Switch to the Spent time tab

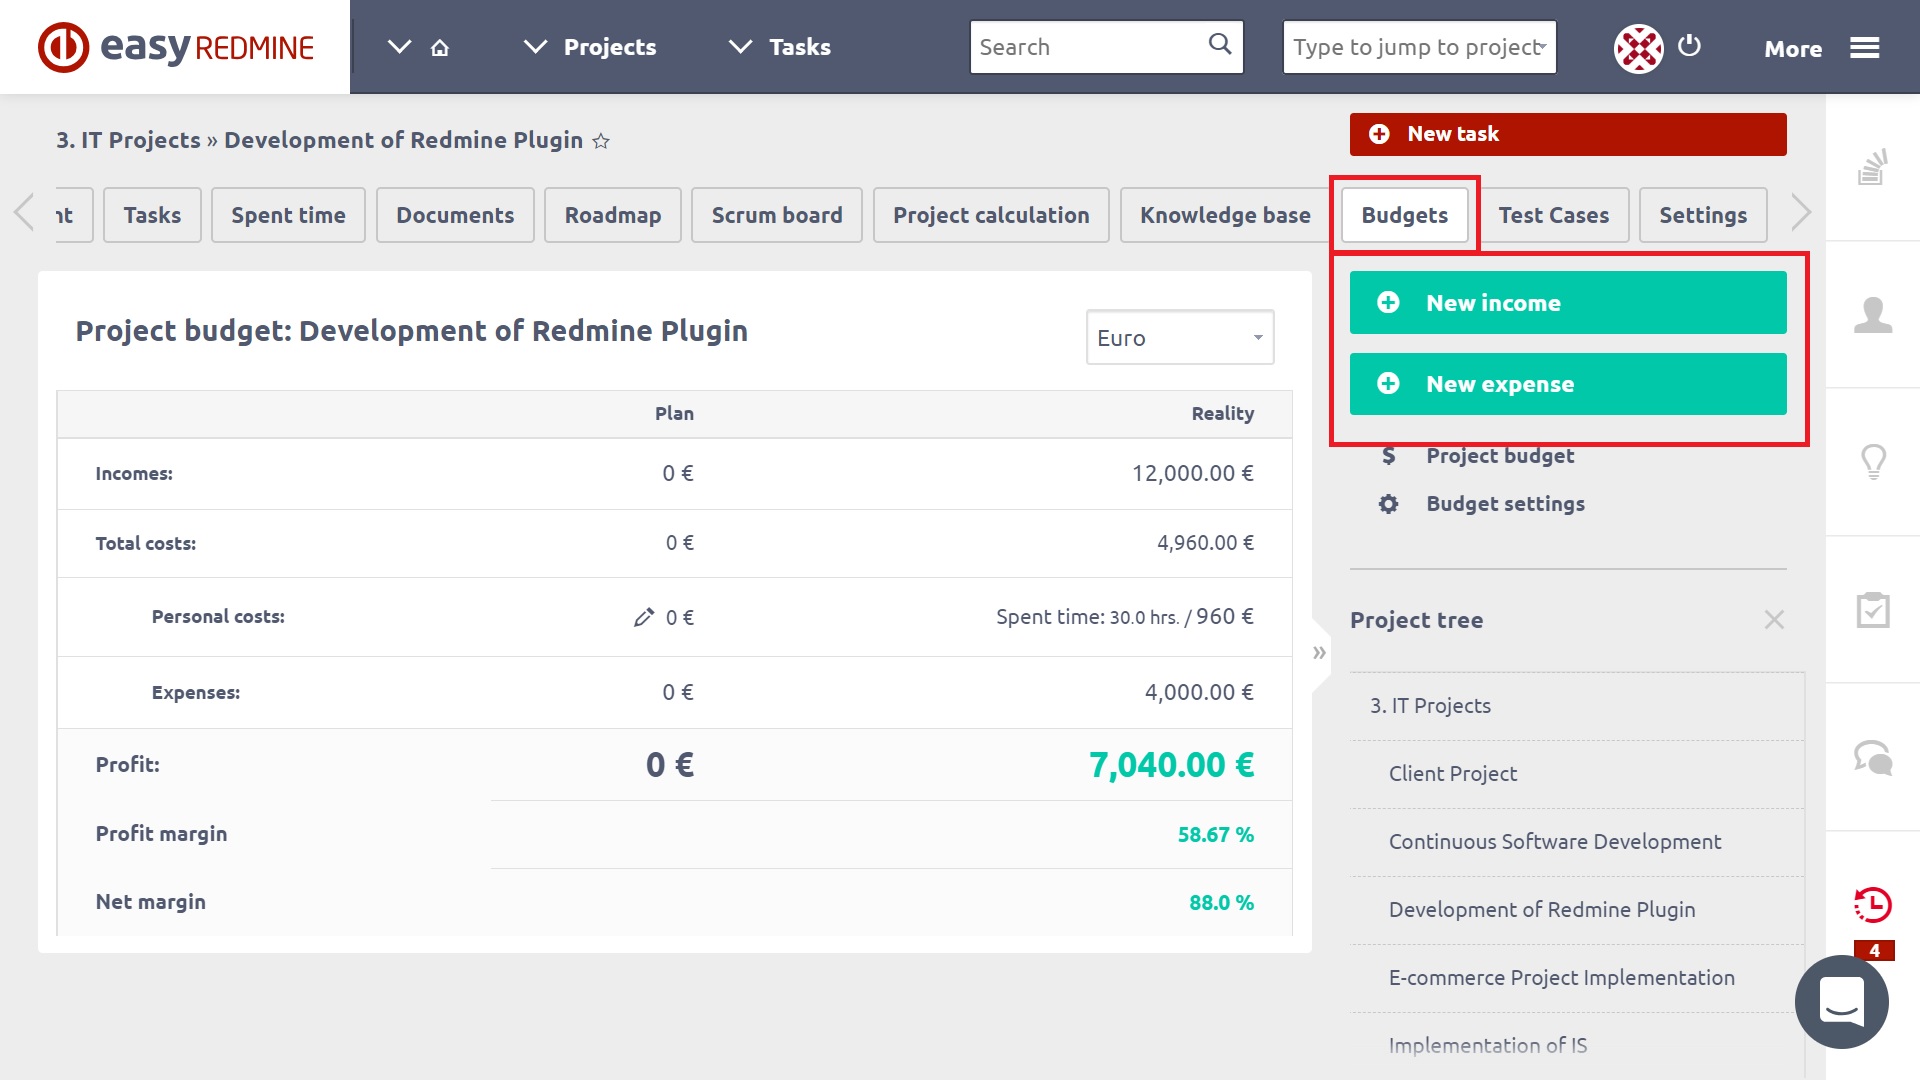coord(288,215)
